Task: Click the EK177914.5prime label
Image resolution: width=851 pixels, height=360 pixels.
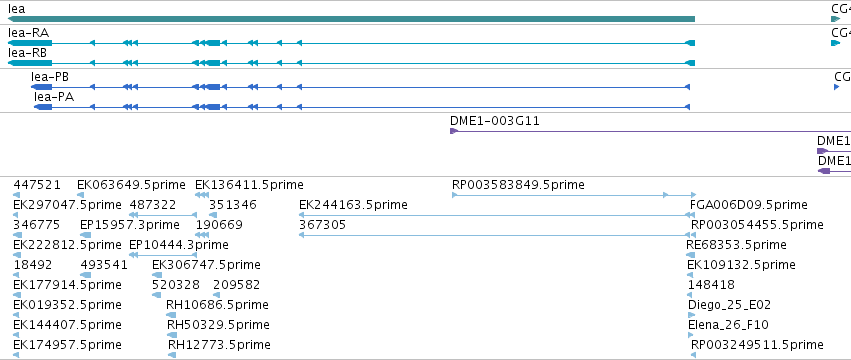Action: click(67, 285)
